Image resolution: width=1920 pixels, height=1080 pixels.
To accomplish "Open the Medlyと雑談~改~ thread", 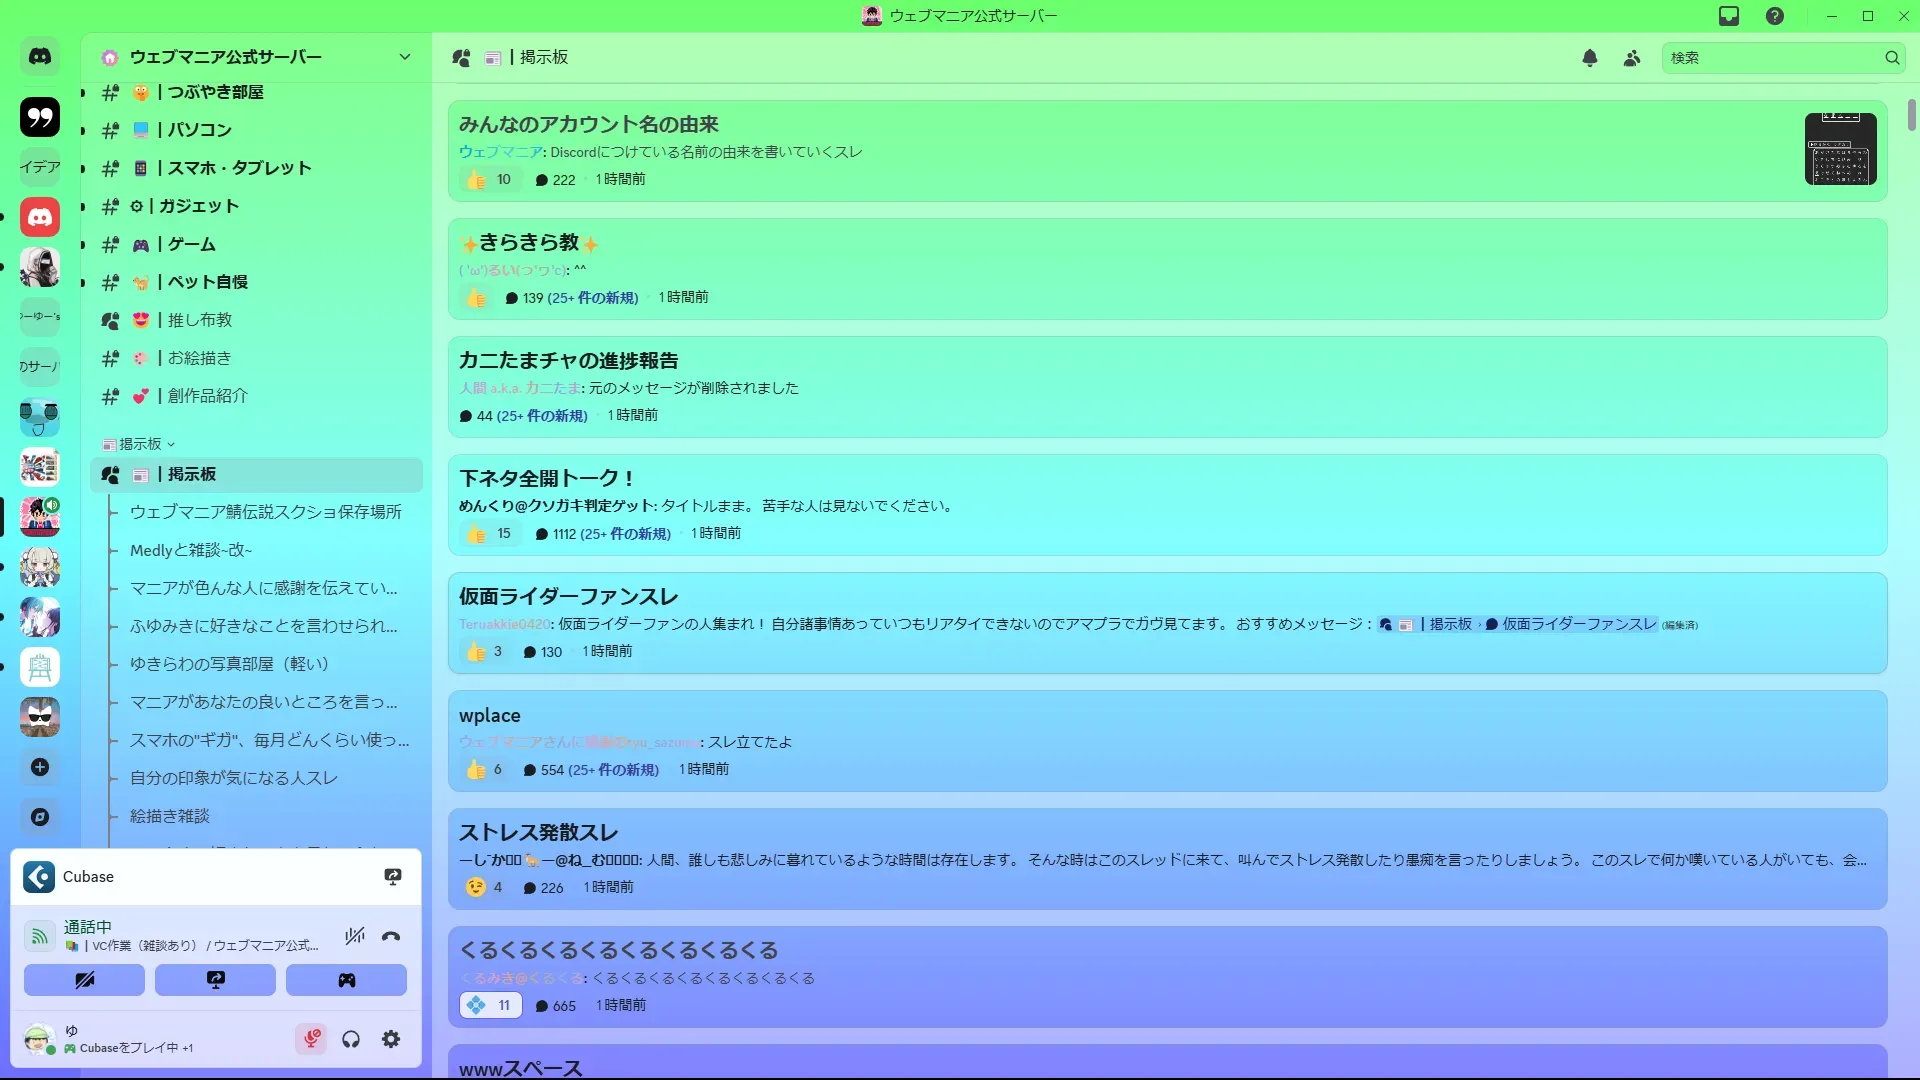I will point(191,550).
